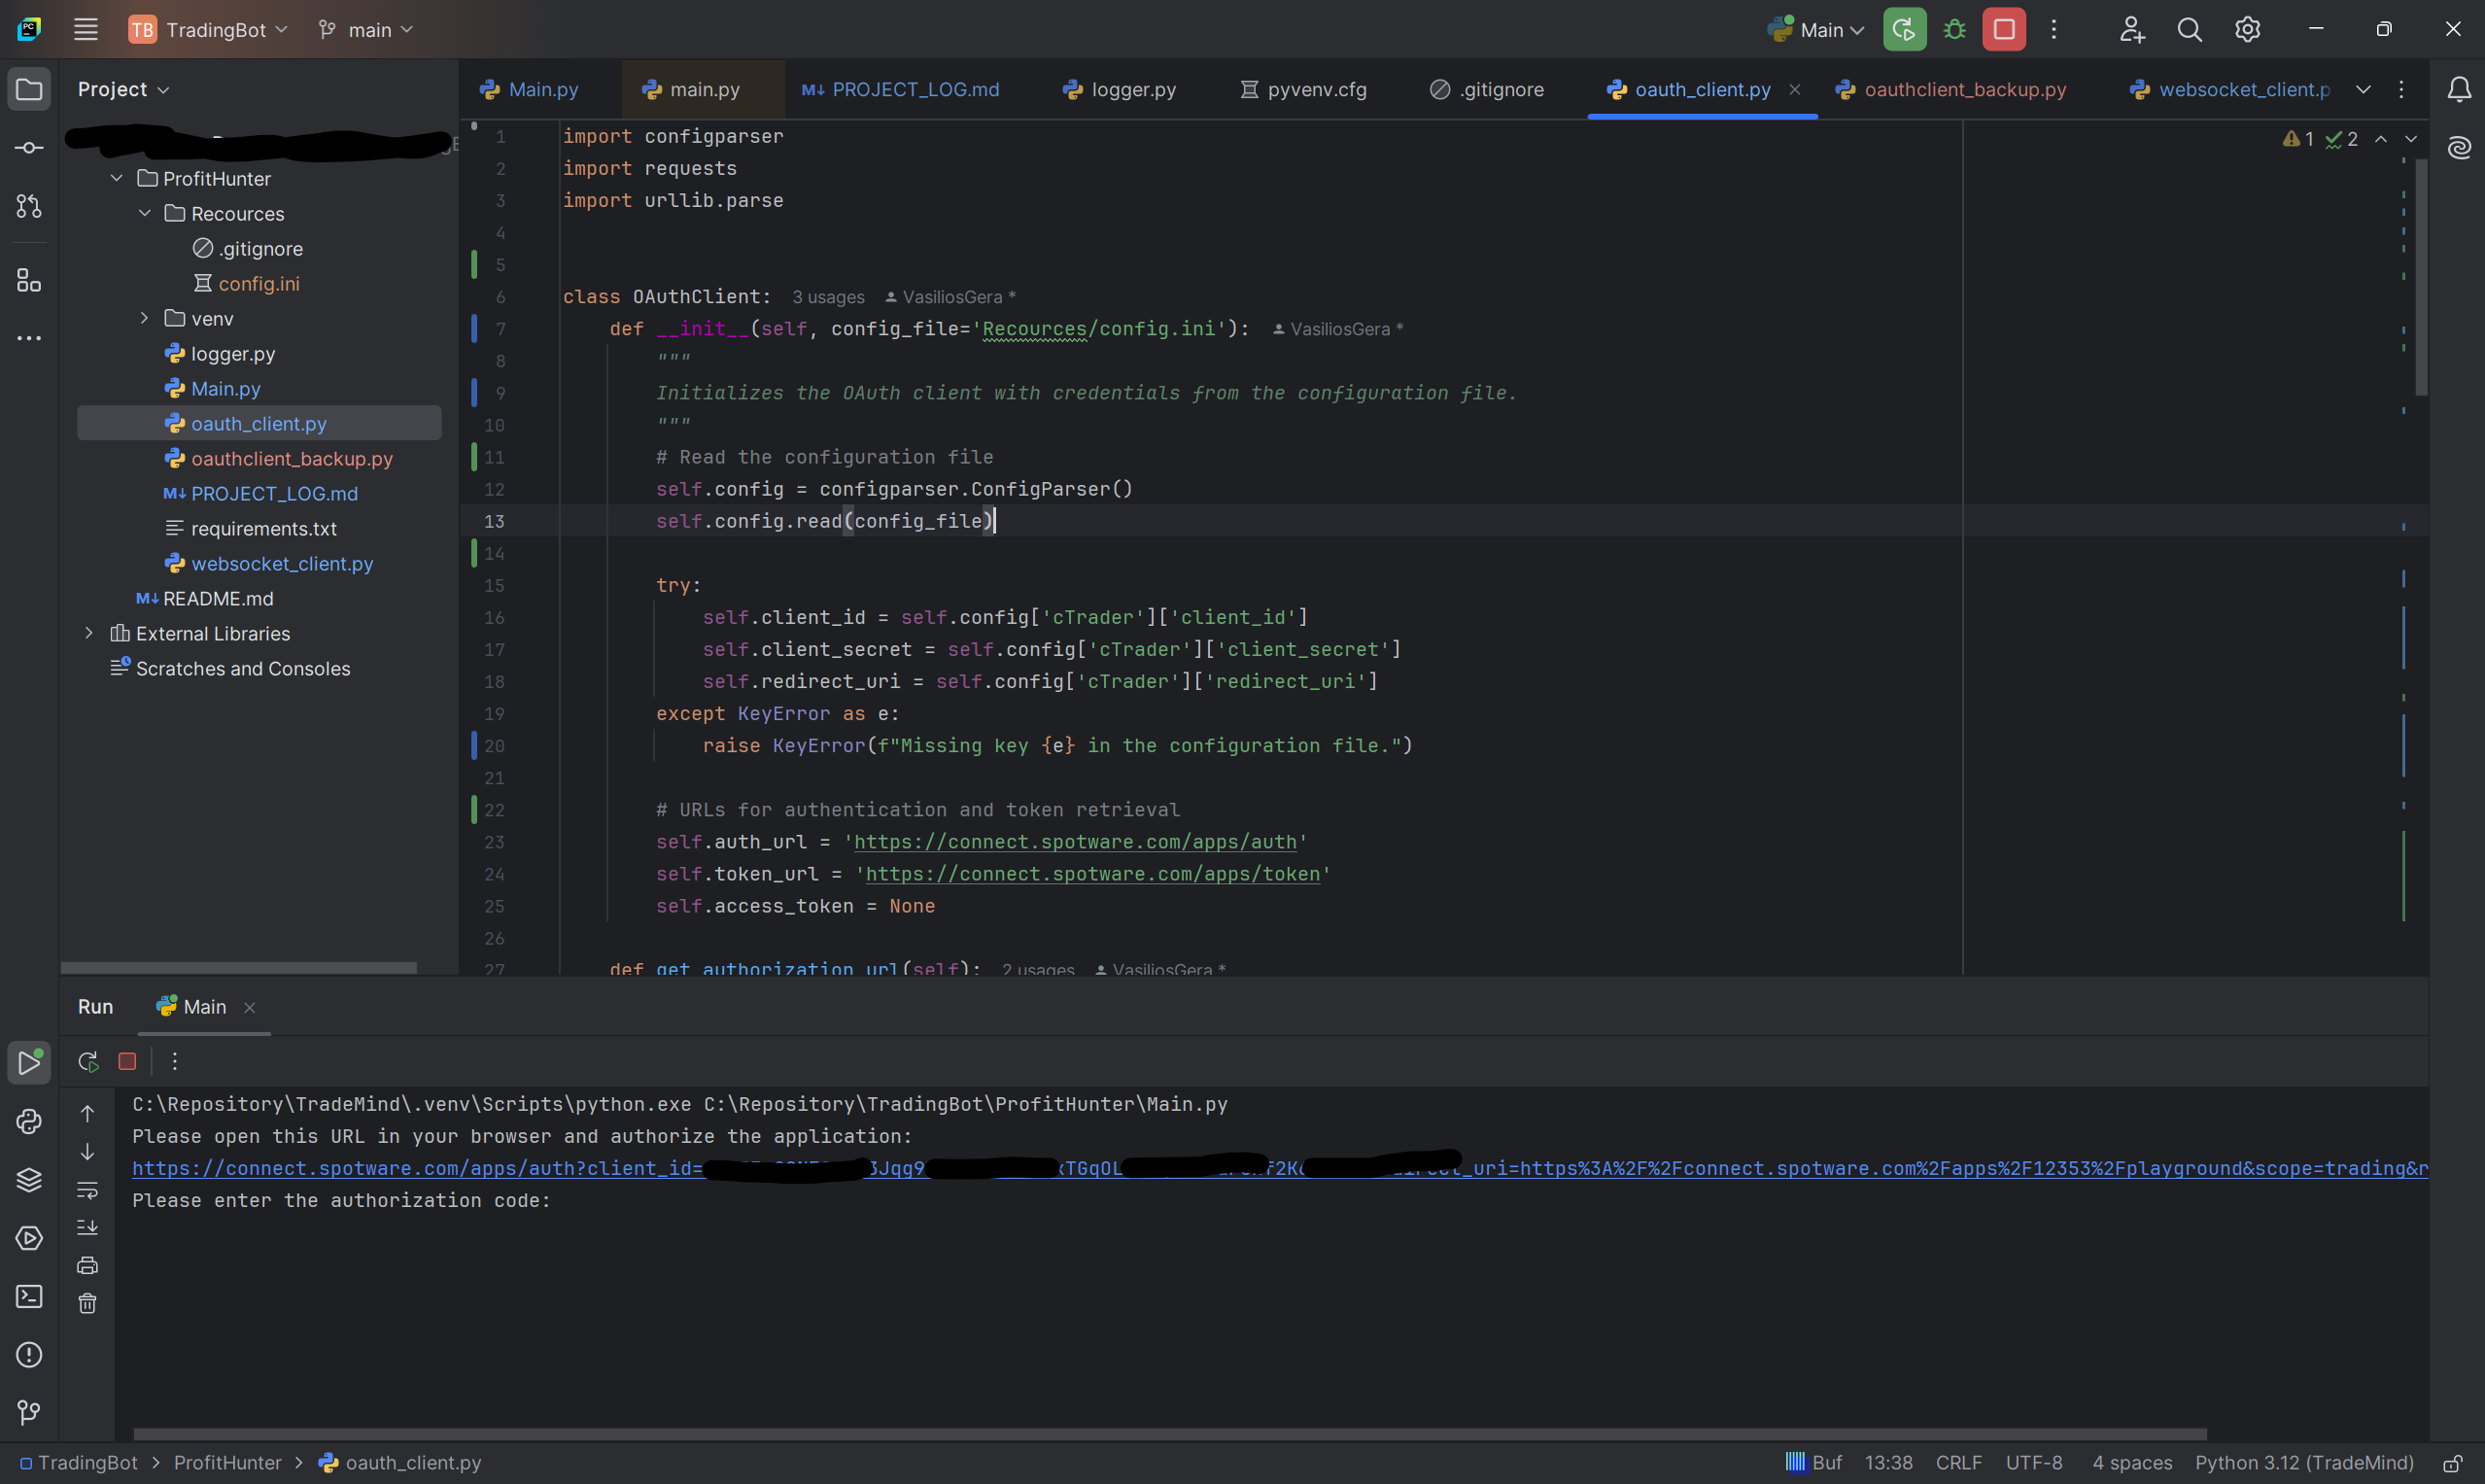Viewport: 2485px width, 1484px height.
Task: Open the Terminal tool window
Action: [29, 1297]
